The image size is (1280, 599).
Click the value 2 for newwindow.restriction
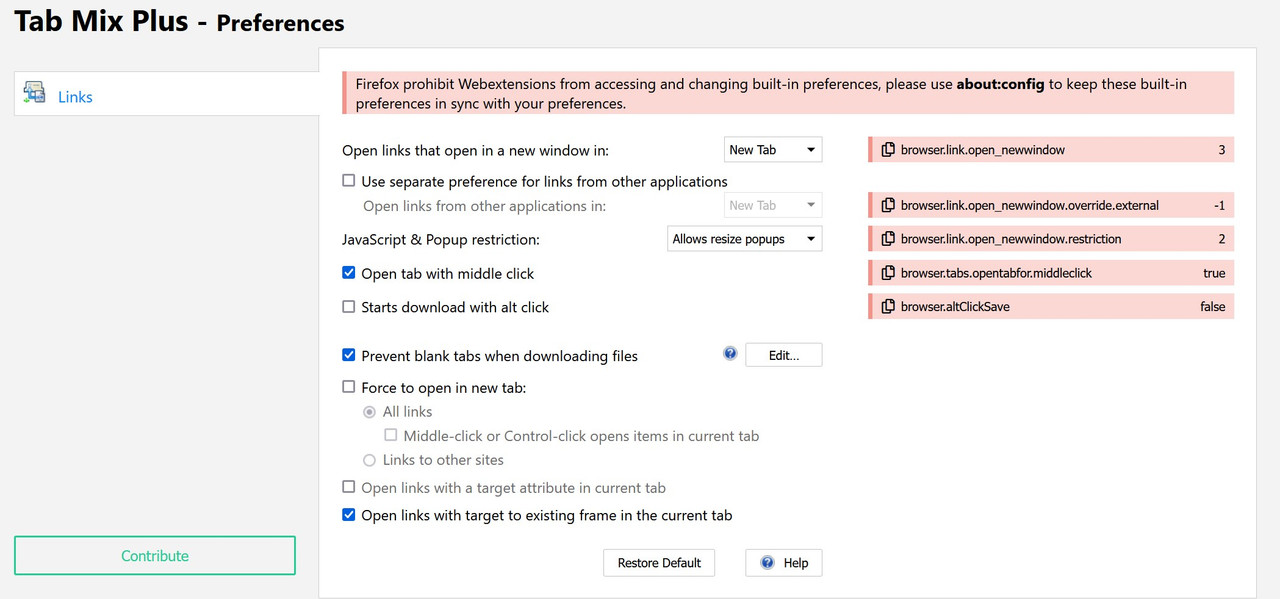click(x=1221, y=239)
